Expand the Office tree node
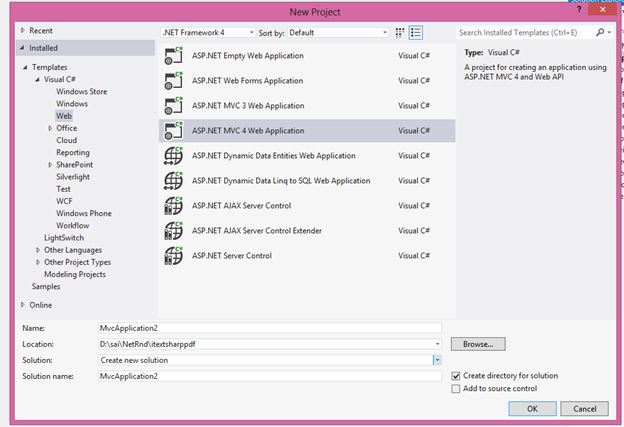The image size is (624, 427). click(x=50, y=128)
